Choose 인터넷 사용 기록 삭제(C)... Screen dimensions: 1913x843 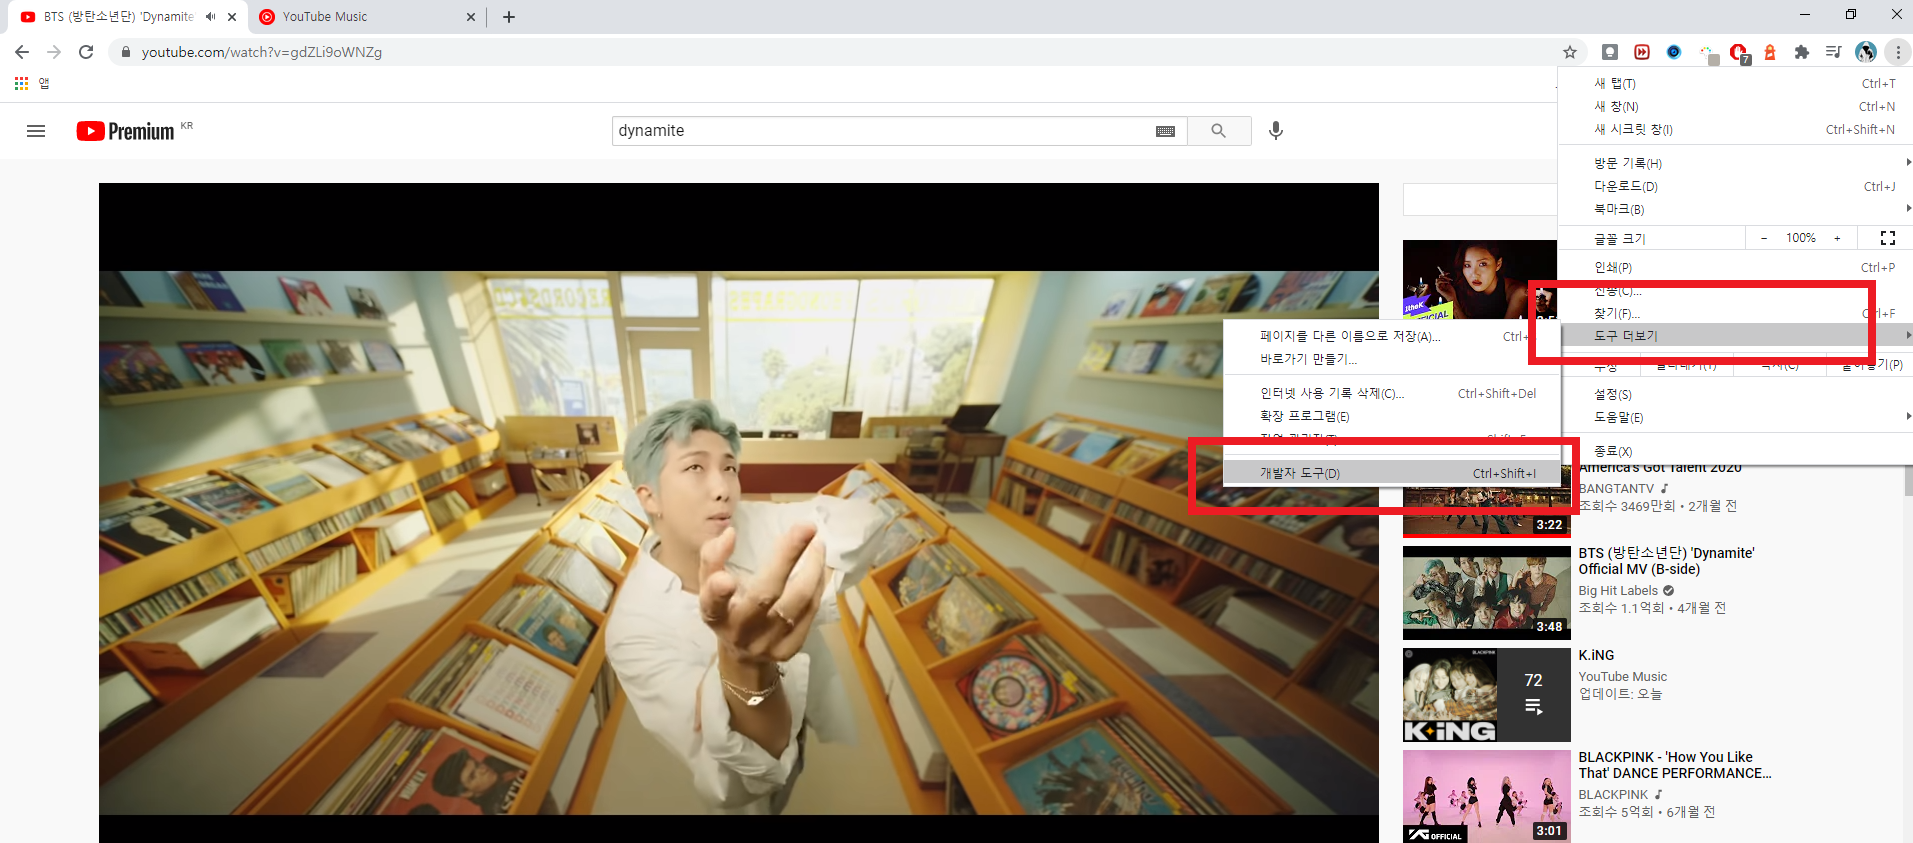(x=1392, y=393)
